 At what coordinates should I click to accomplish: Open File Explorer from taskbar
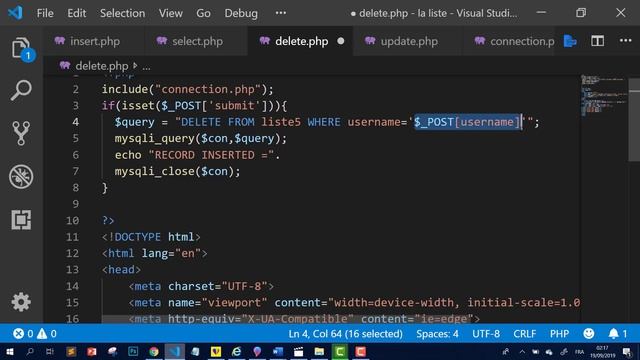pos(319,351)
